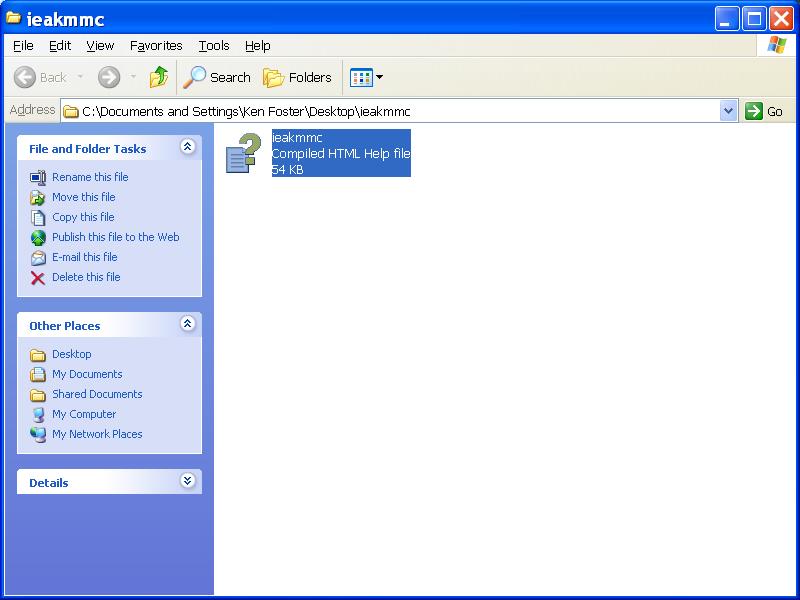The width and height of the screenshot is (800, 600).
Task: Click the ieakmmc file name text
Action: point(297,137)
